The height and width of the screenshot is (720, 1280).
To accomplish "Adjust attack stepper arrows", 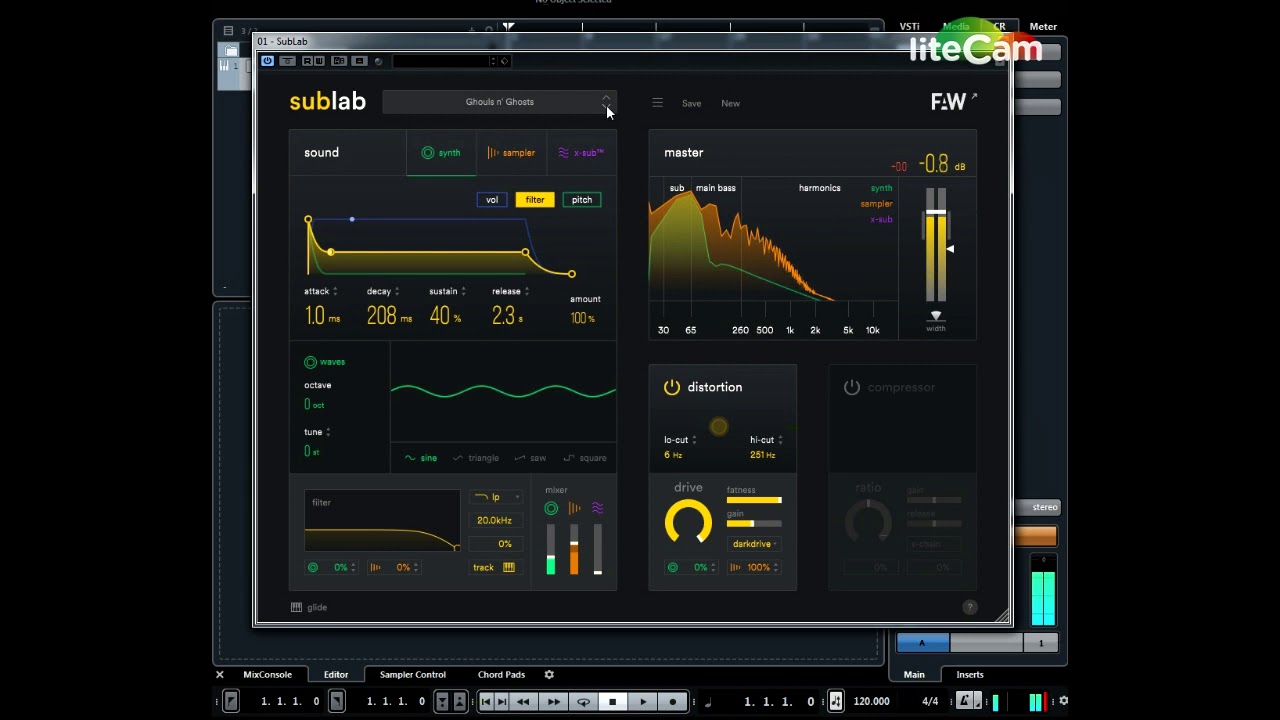I will [x=335, y=292].
